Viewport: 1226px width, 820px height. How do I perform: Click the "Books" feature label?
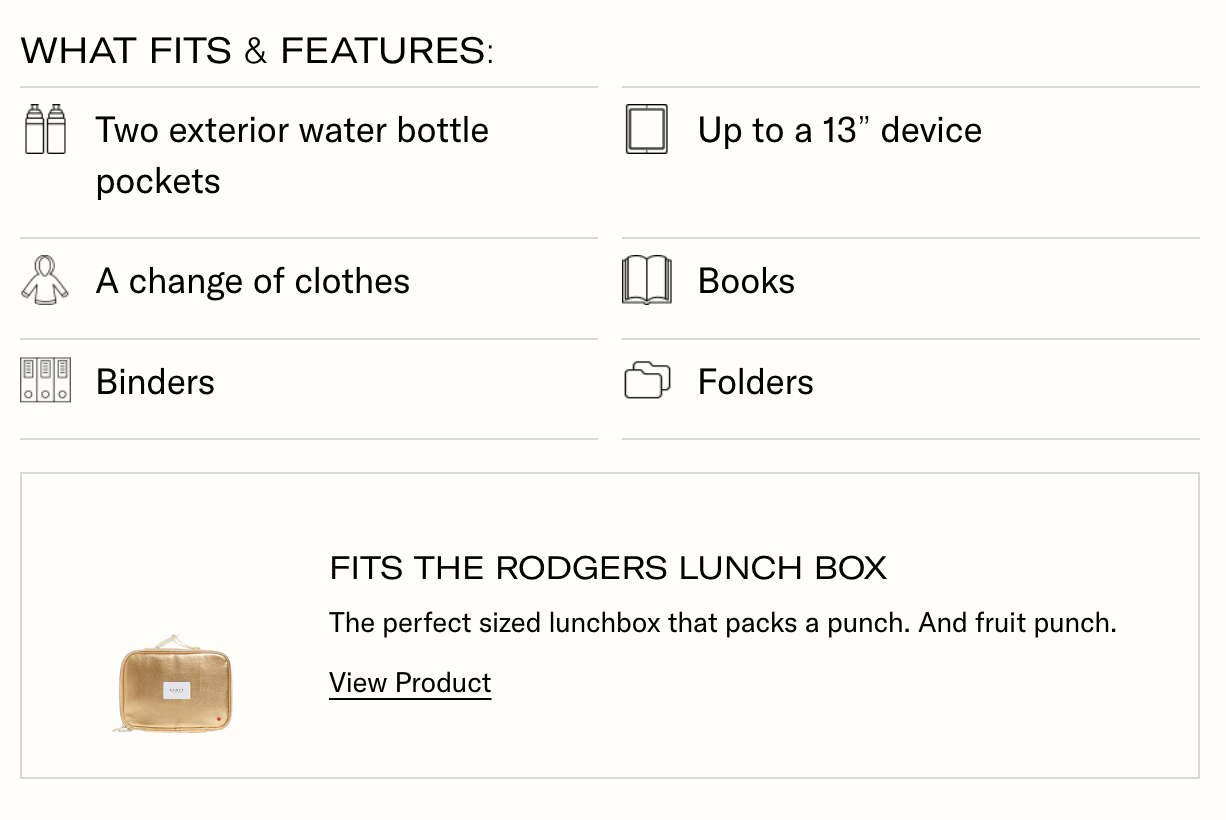point(746,281)
